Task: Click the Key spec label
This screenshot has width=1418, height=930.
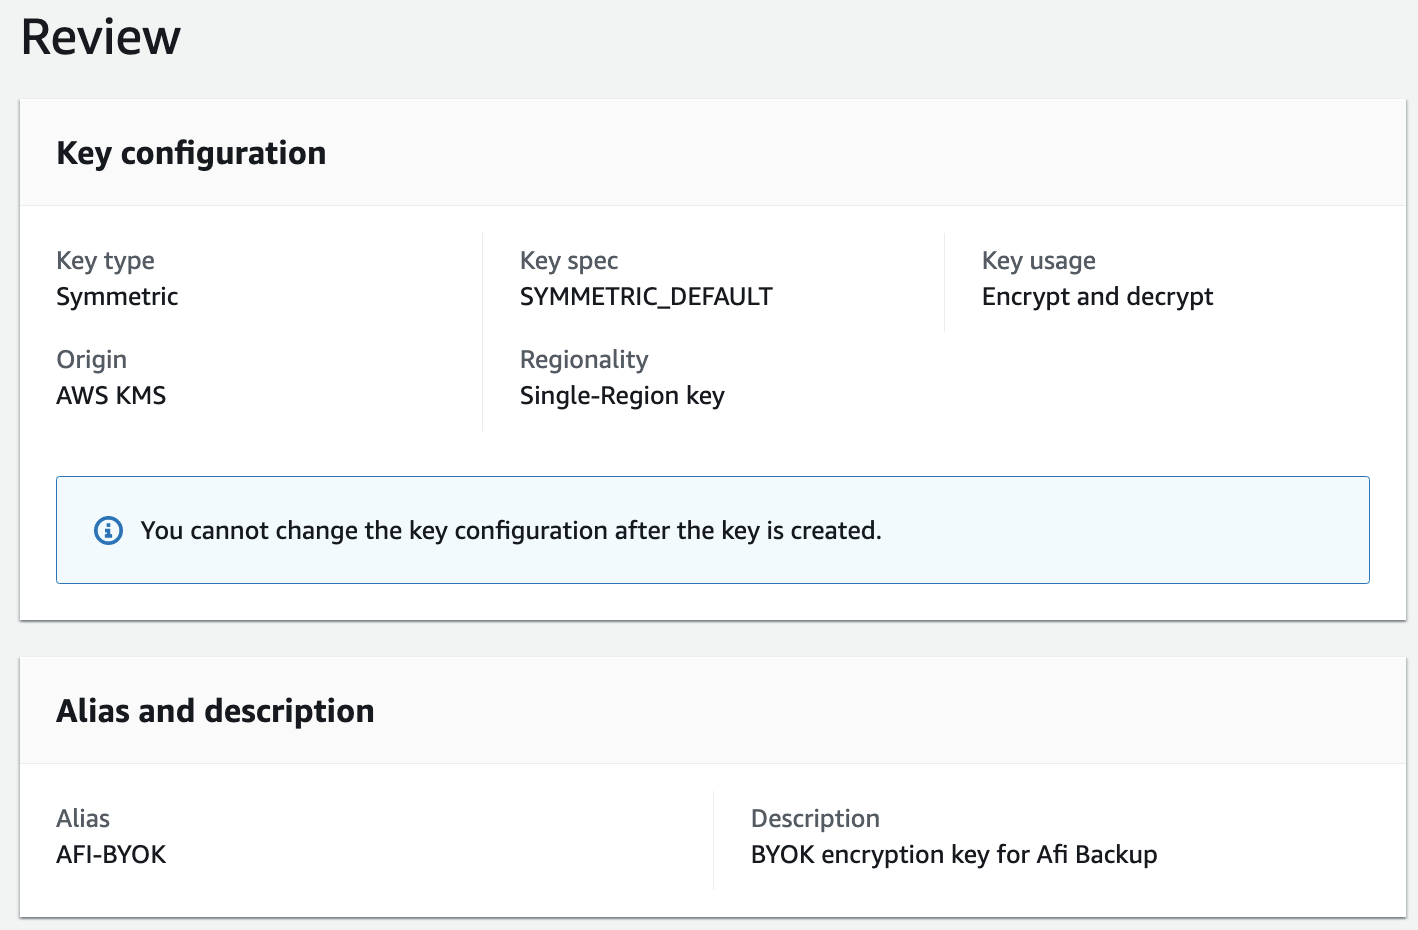Action: pos(569,261)
